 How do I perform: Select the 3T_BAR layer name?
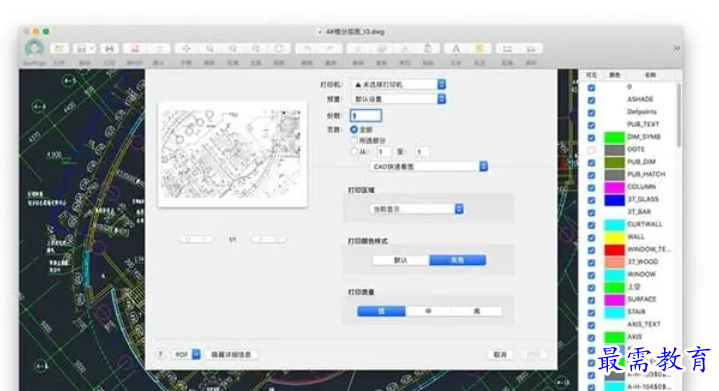tap(639, 212)
